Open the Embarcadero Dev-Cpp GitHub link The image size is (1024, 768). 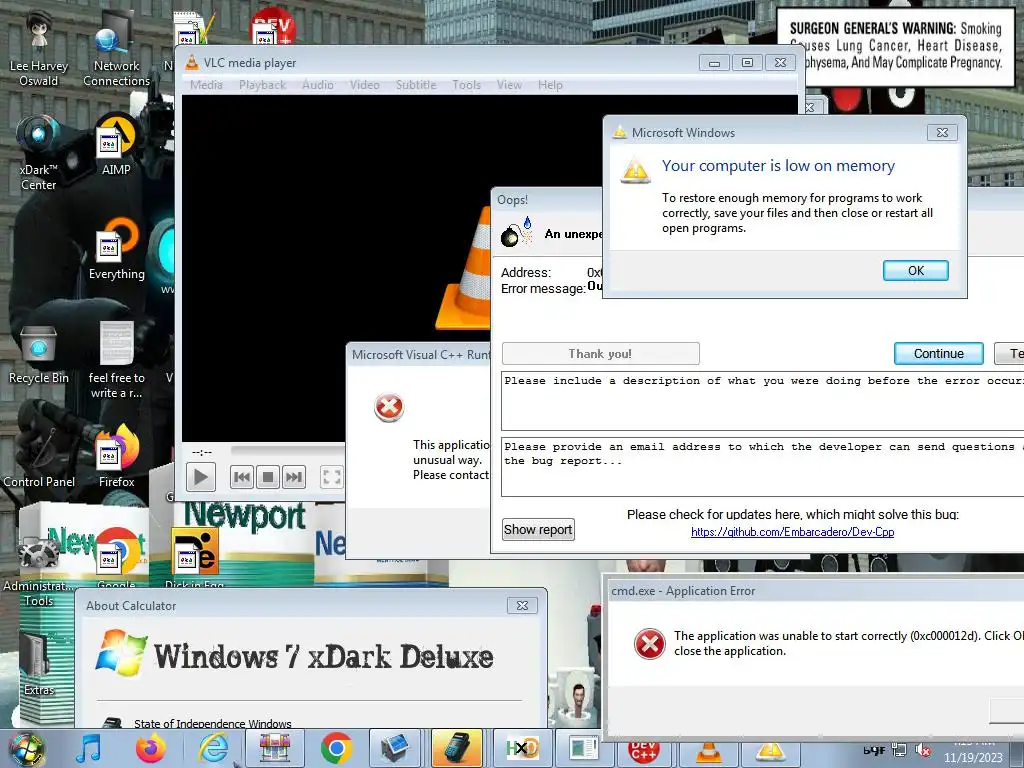pyautogui.click(x=792, y=532)
